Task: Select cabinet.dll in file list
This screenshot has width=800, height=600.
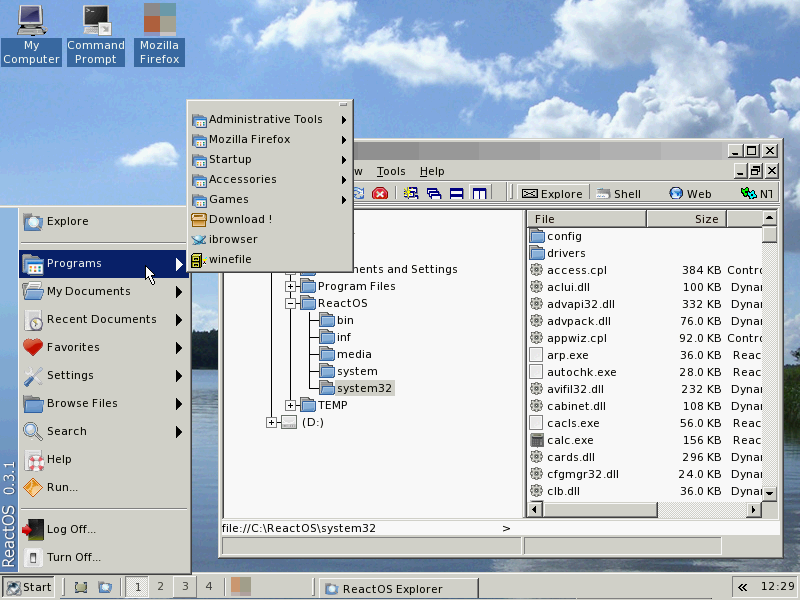Action: tap(568, 407)
